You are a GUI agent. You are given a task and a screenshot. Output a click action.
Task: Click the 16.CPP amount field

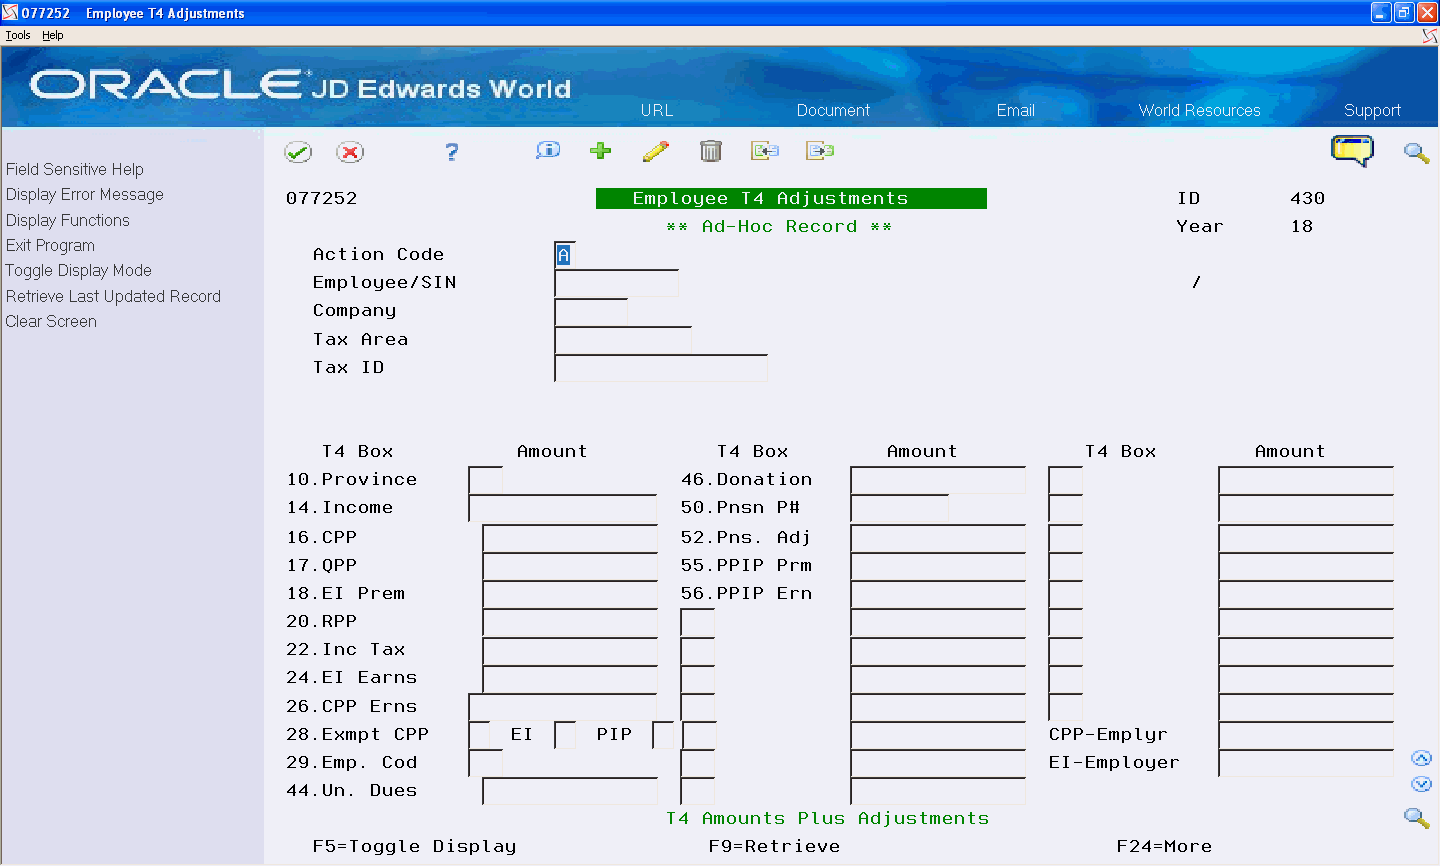pos(570,538)
